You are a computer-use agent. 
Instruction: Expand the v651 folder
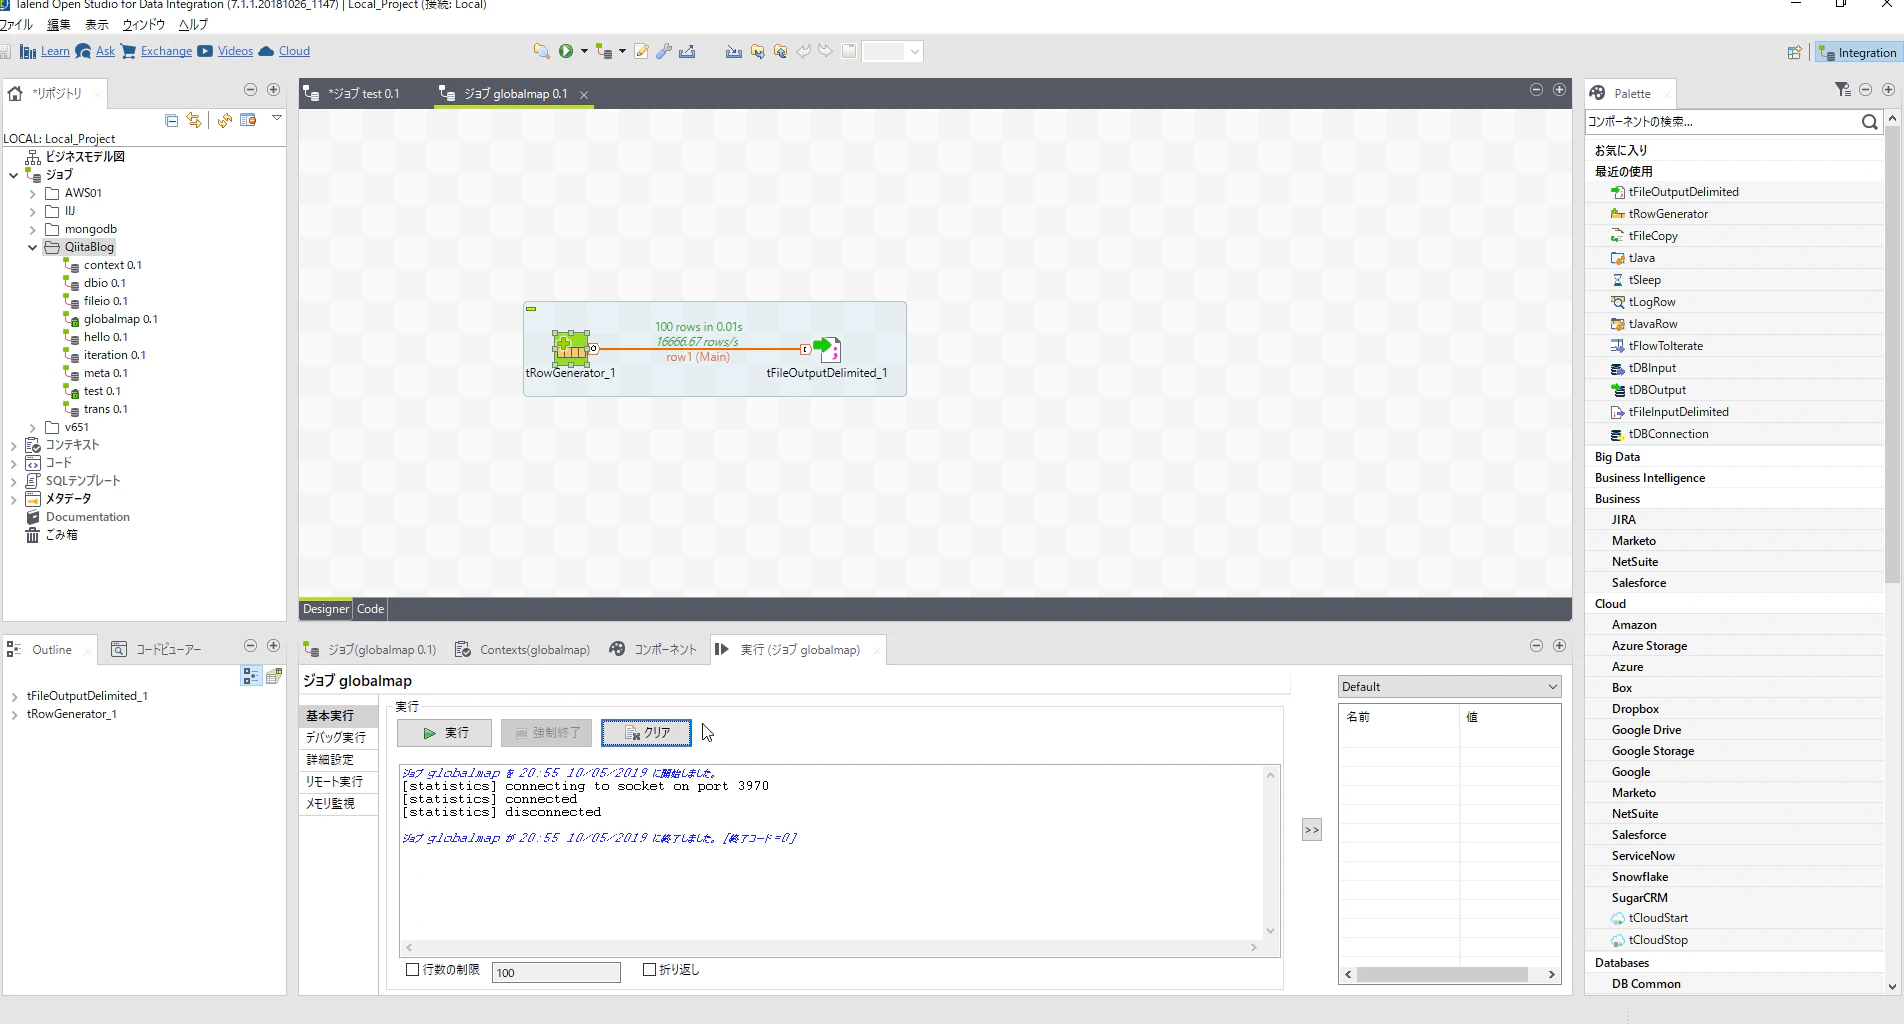[32, 428]
